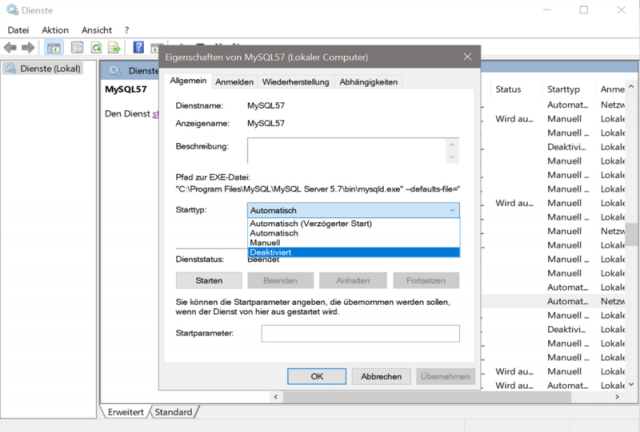Click the Dienste gear icon in the title bar
640x432 pixels.
pos(12,10)
